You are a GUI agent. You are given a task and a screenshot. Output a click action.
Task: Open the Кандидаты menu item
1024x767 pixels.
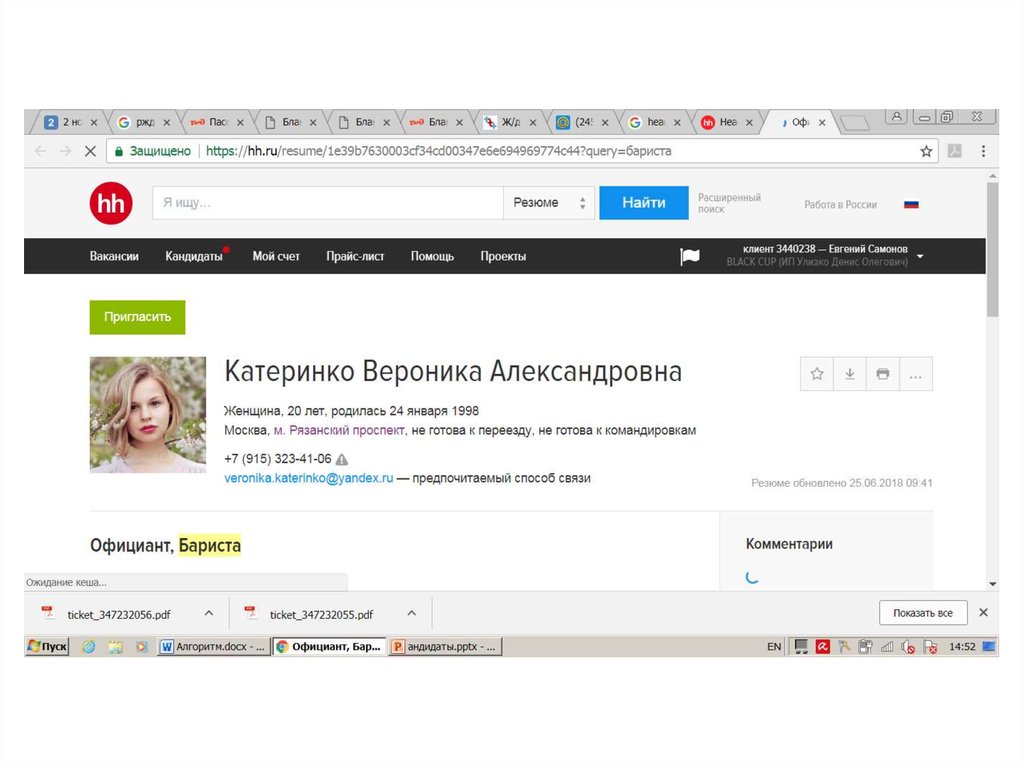(x=194, y=256)
